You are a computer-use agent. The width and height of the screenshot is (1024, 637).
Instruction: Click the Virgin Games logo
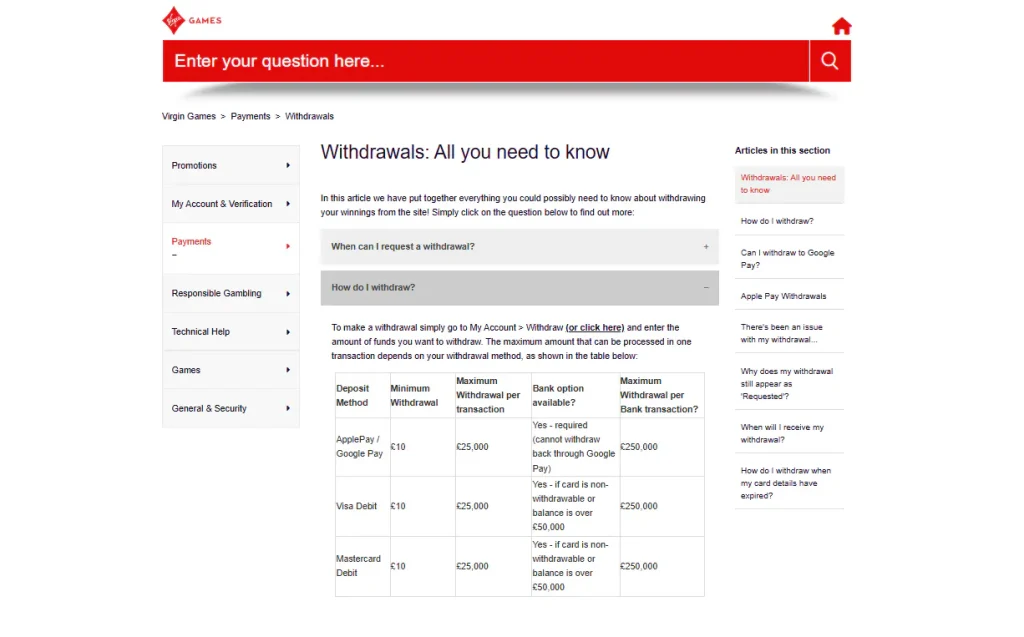coord(191,20)
